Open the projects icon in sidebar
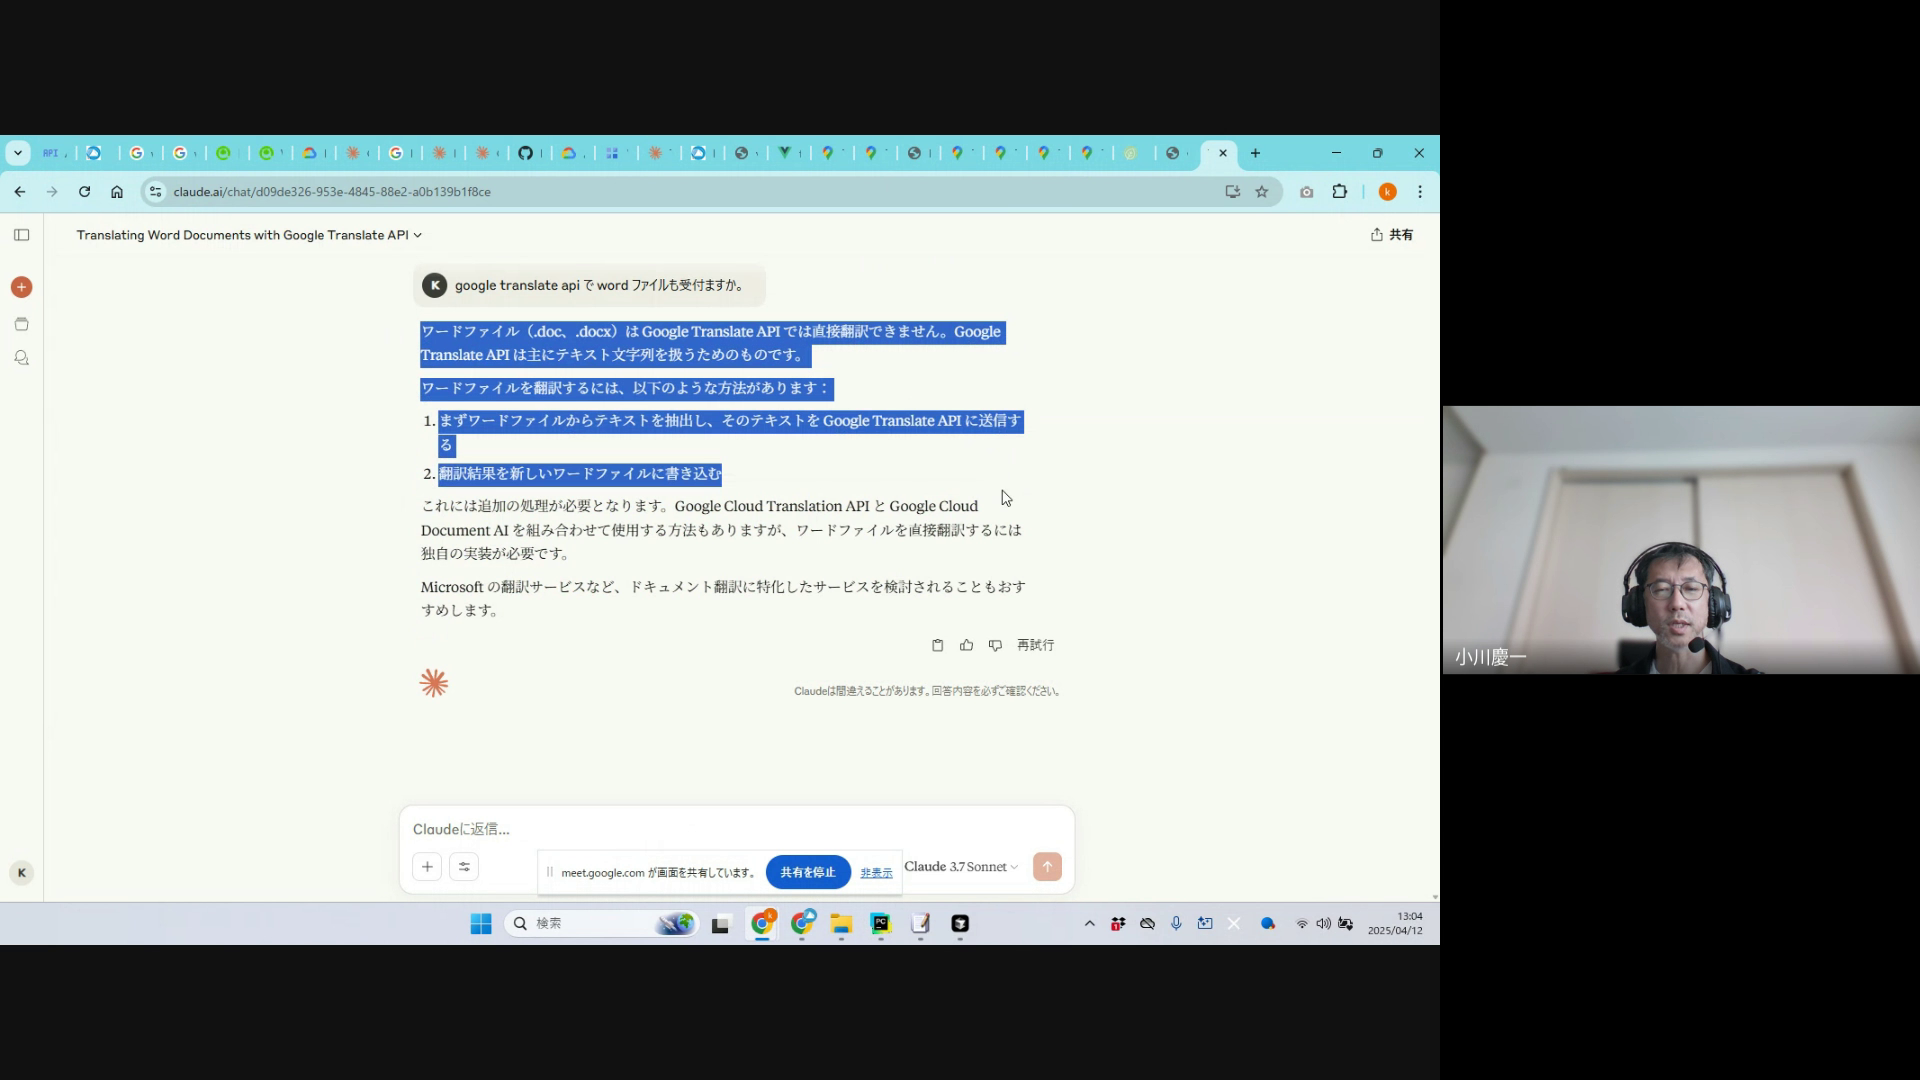Screen dimensions: 1920x1080 [x=21, y=324]
